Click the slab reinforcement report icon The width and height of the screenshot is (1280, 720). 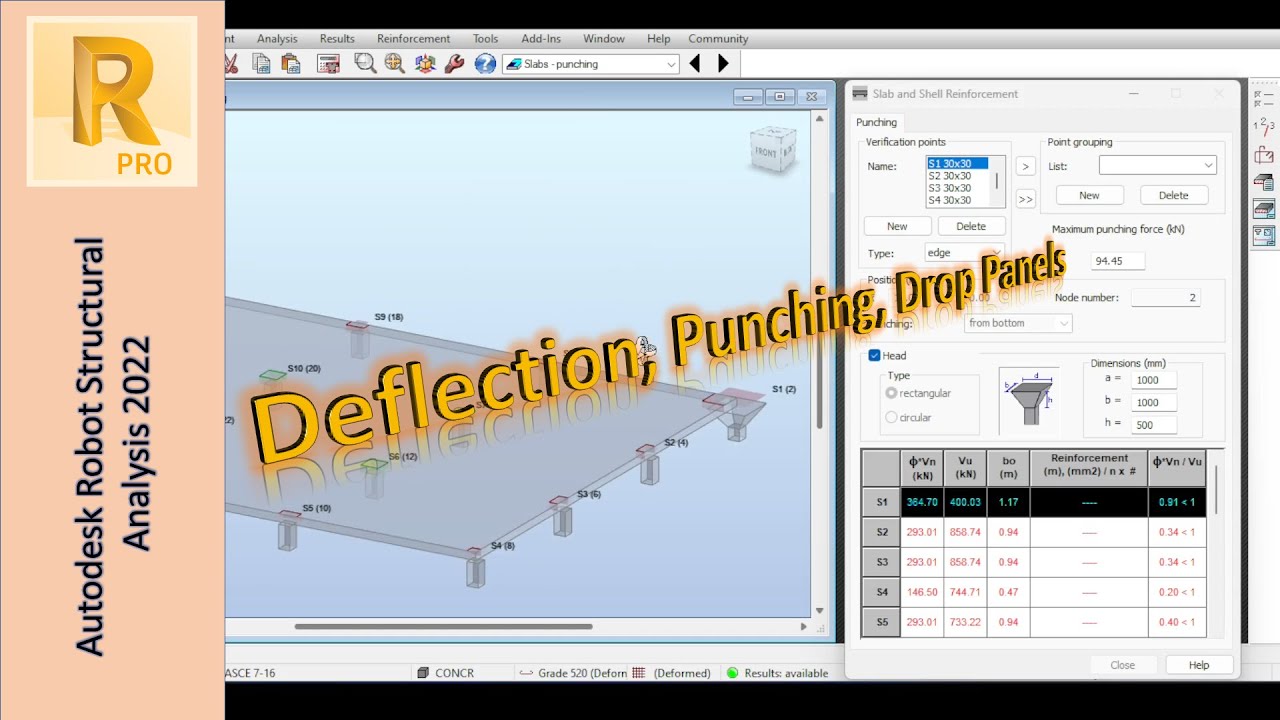[x=1264, y=182]
